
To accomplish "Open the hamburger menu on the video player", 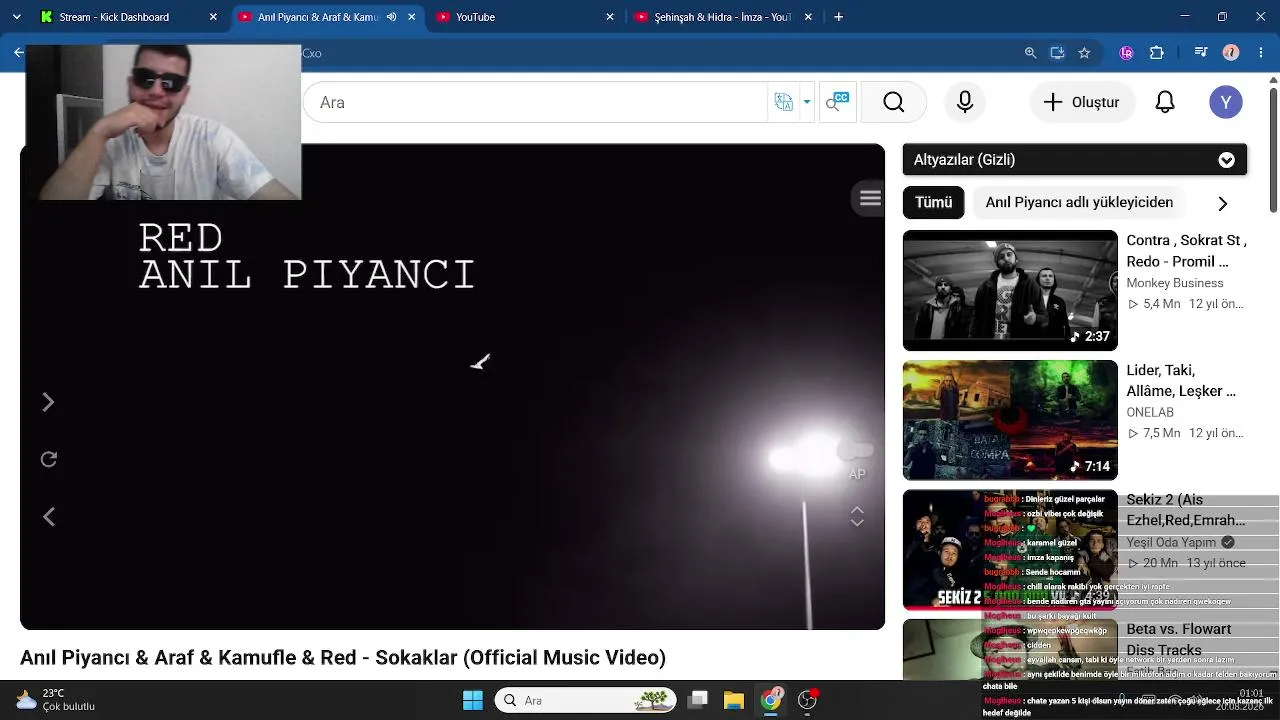I will click(870, 198).
